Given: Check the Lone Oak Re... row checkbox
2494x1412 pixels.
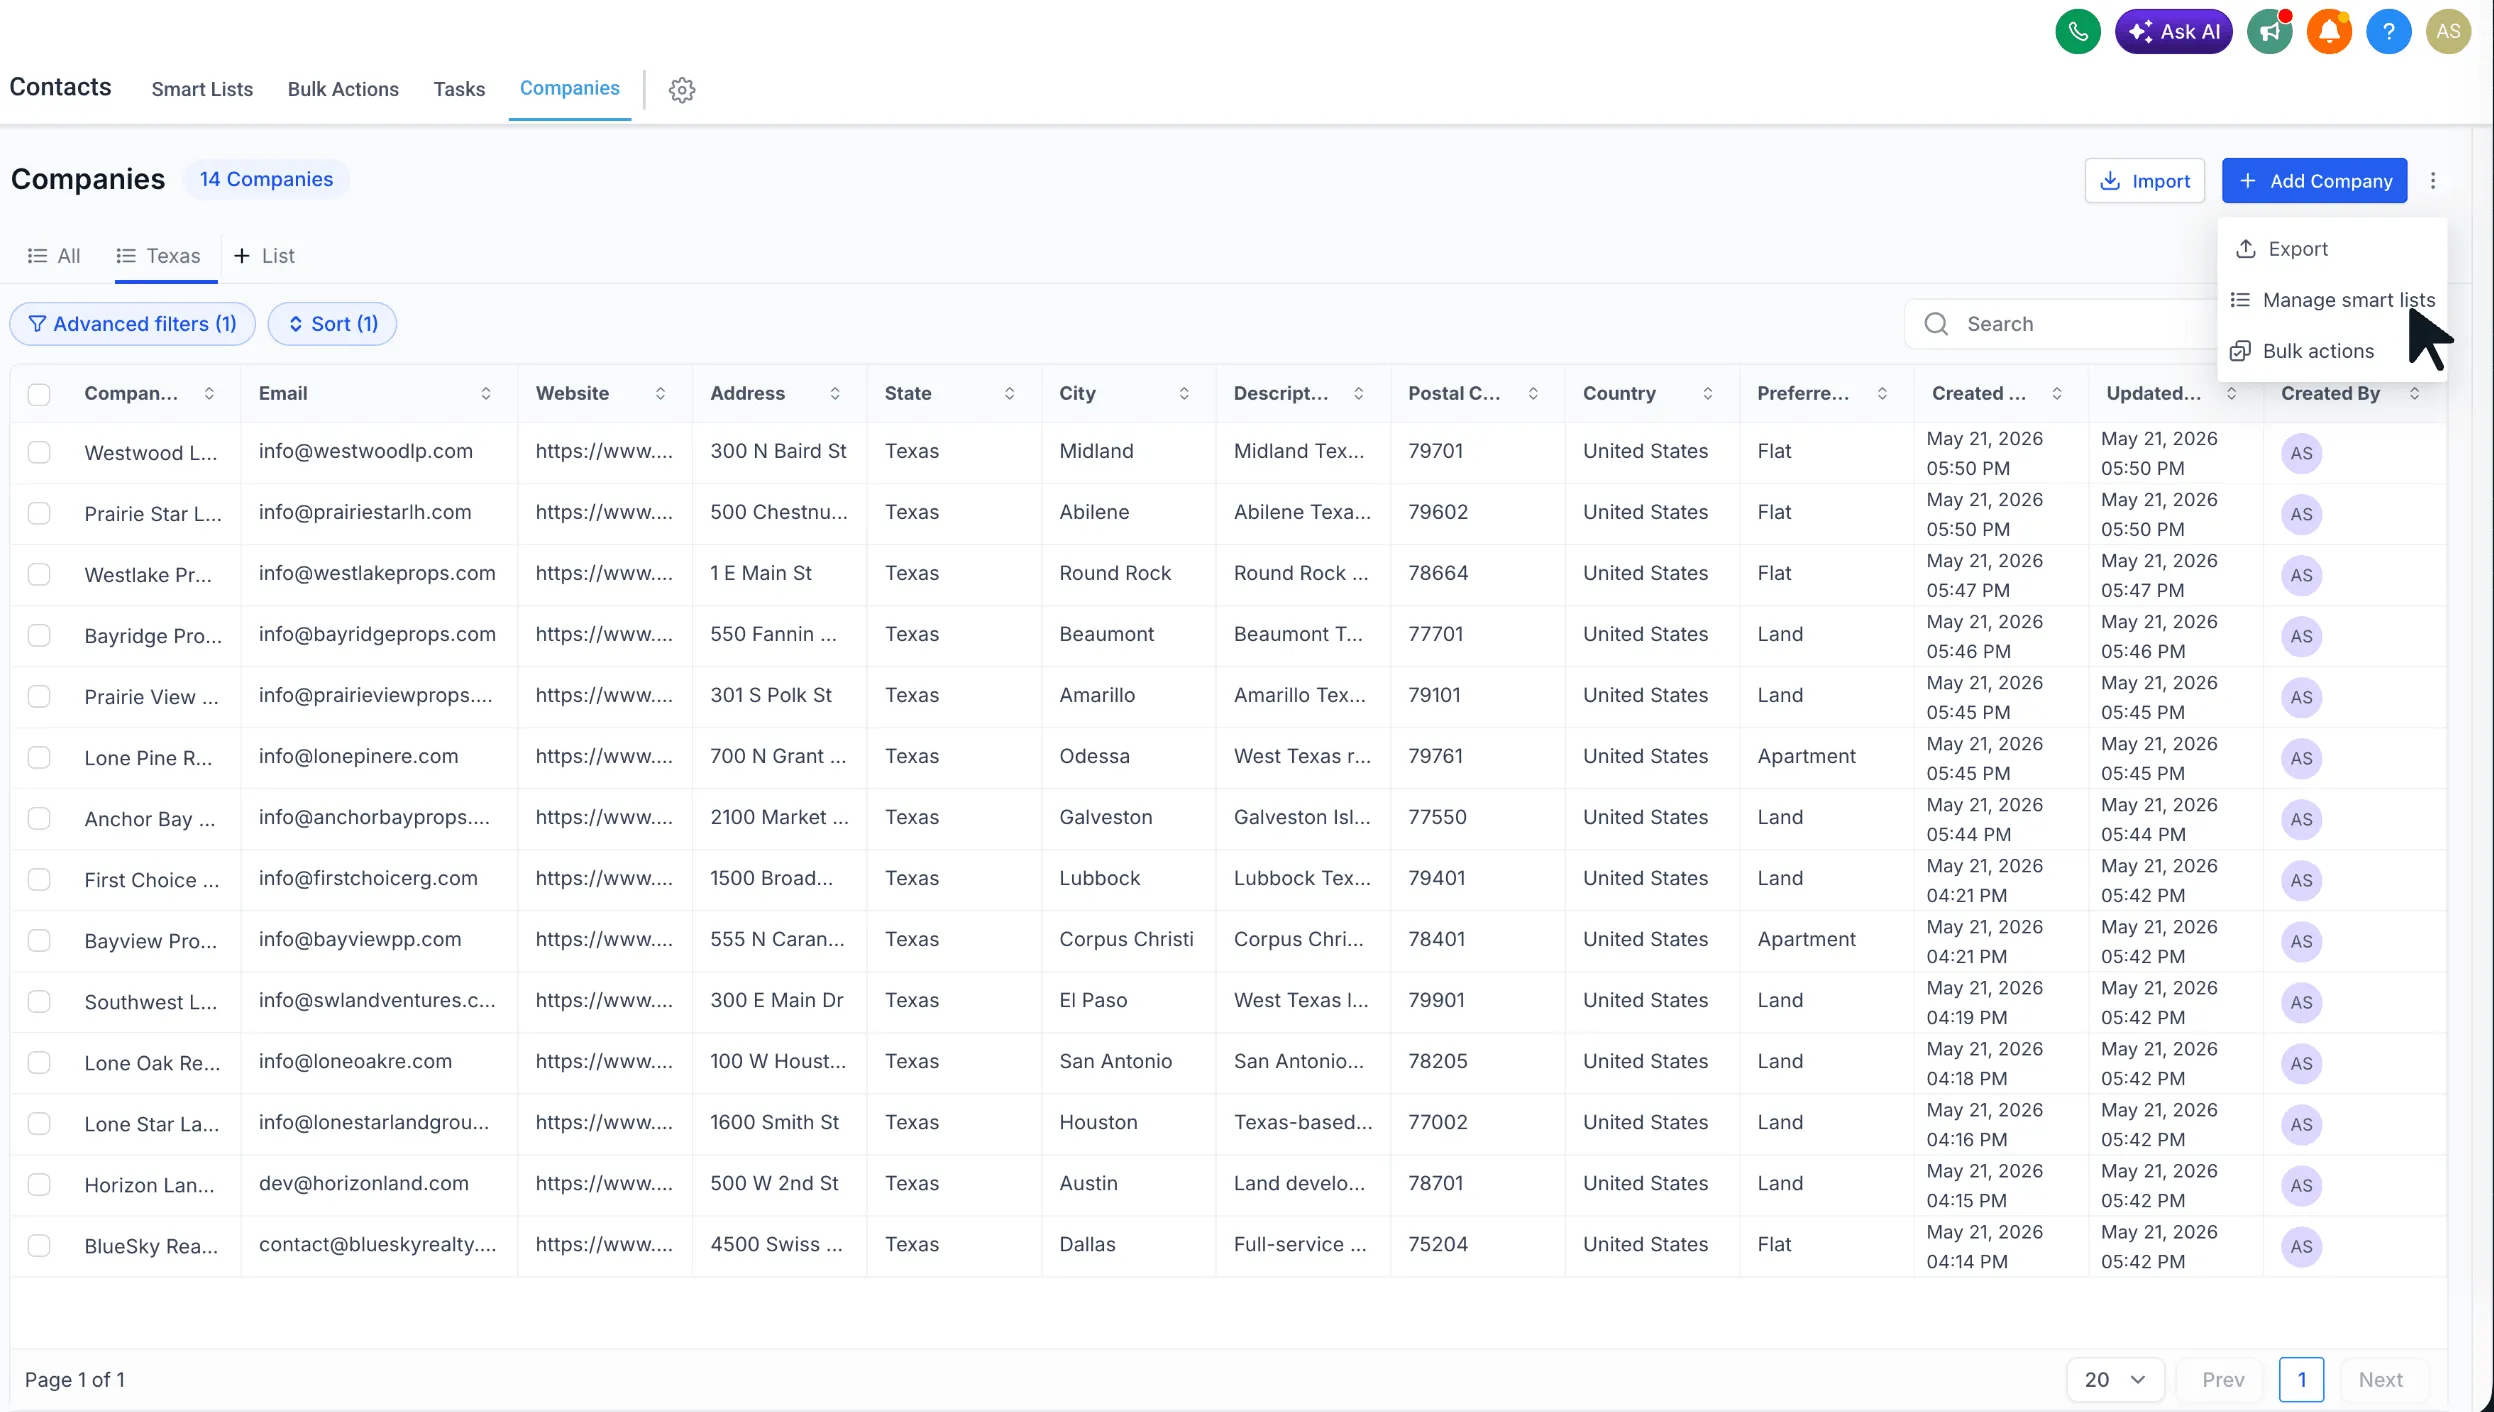Looking at the screenshot, I should coord(39,1062).
